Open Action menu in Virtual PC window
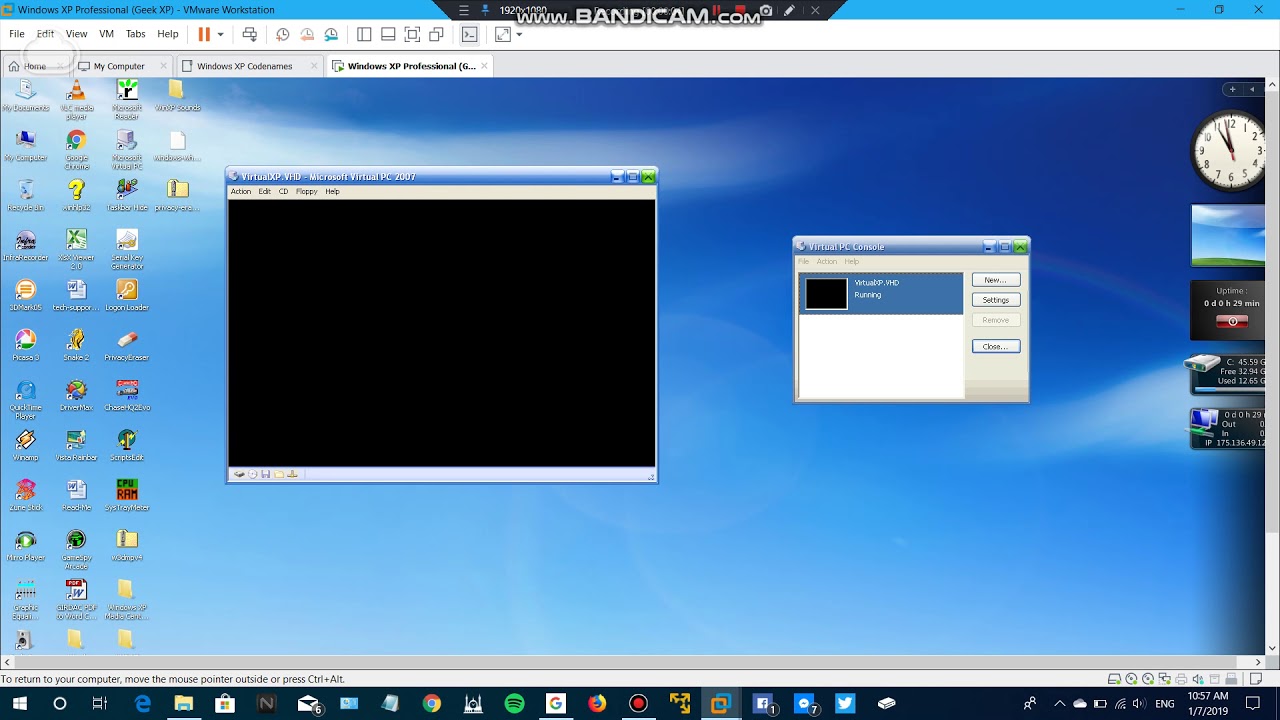The height and width of the screenshot is (720, 1280). (241, 191)
